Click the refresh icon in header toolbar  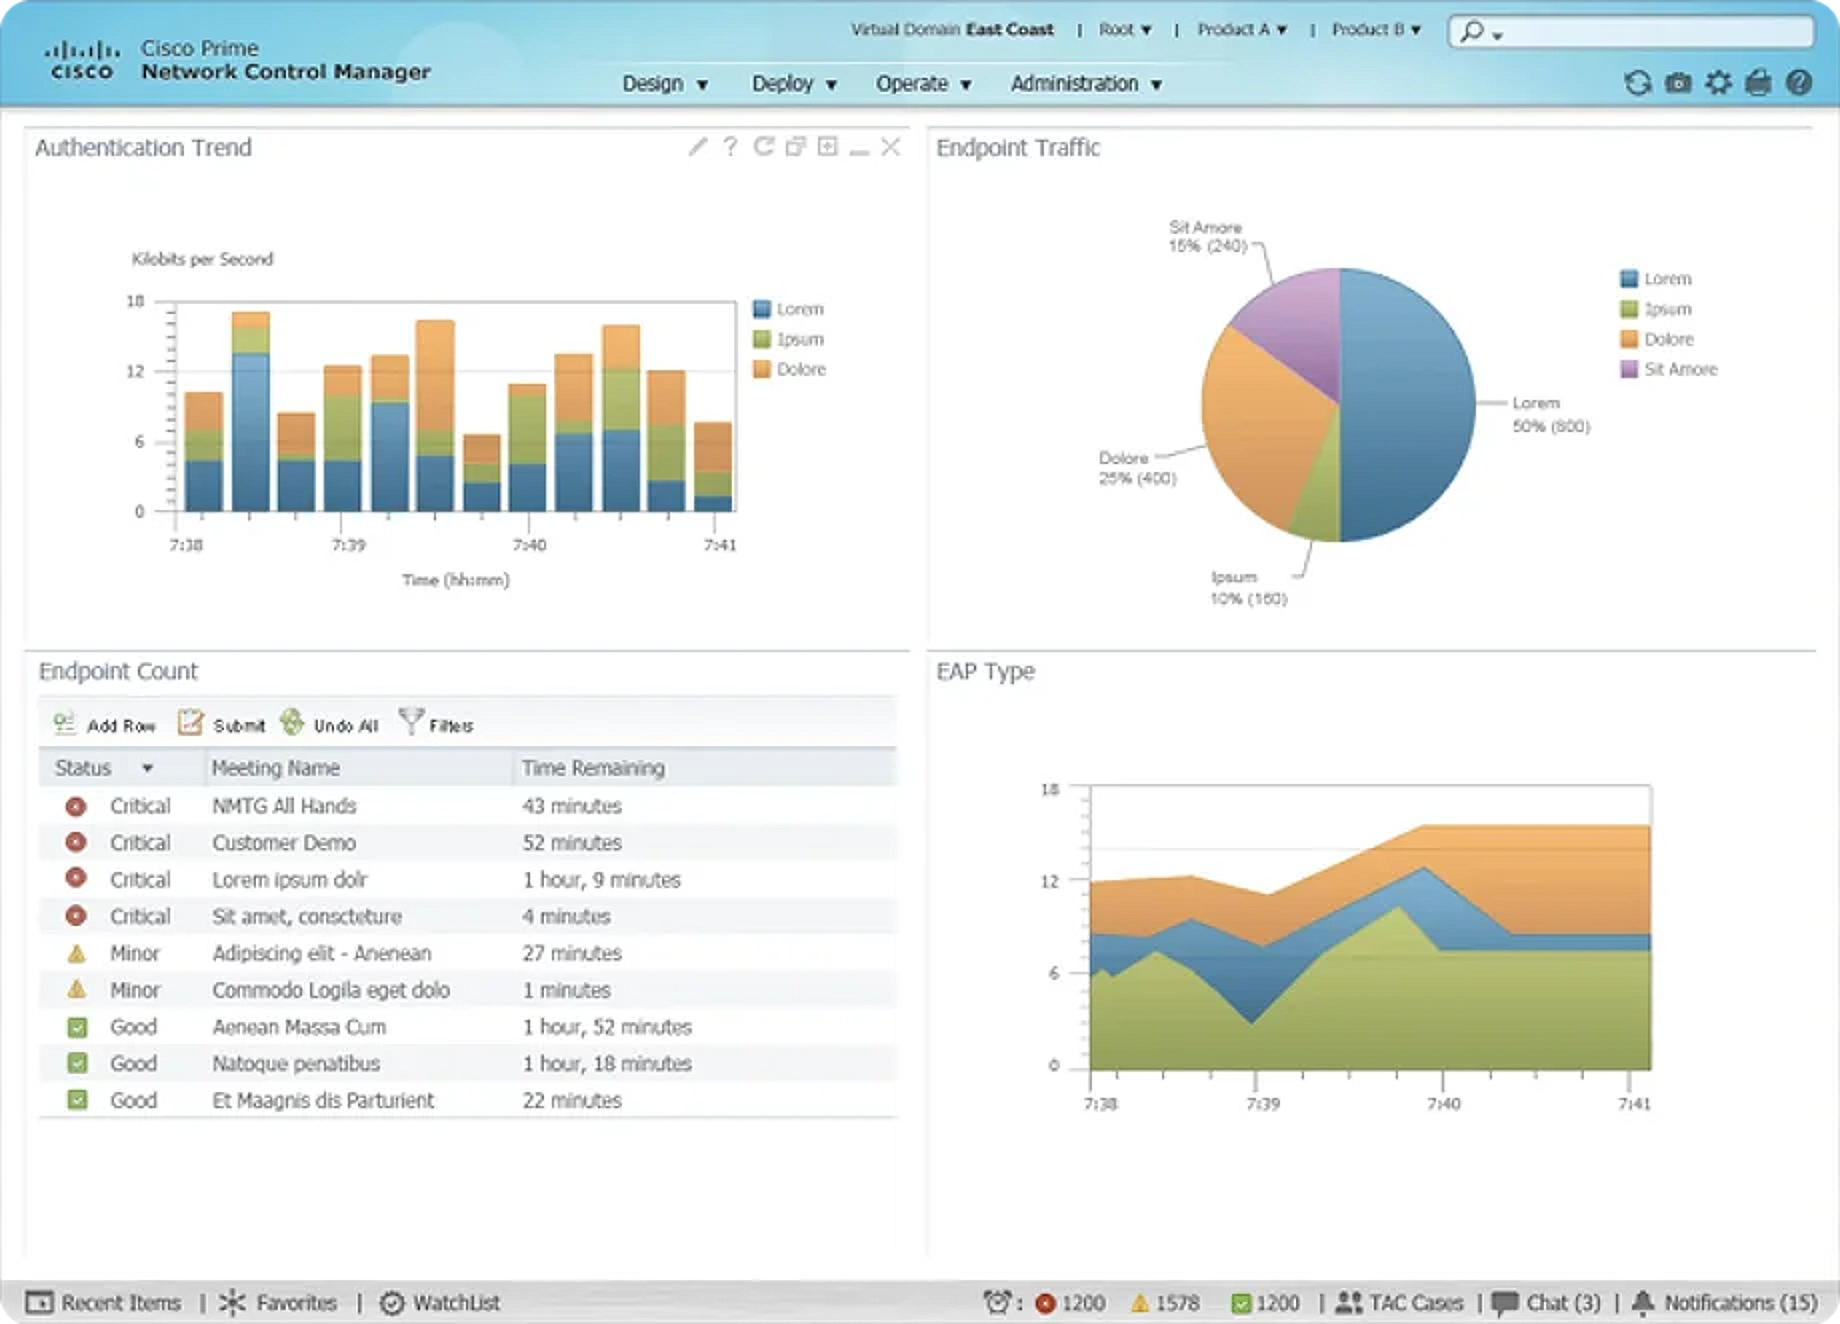point(1637,83)
